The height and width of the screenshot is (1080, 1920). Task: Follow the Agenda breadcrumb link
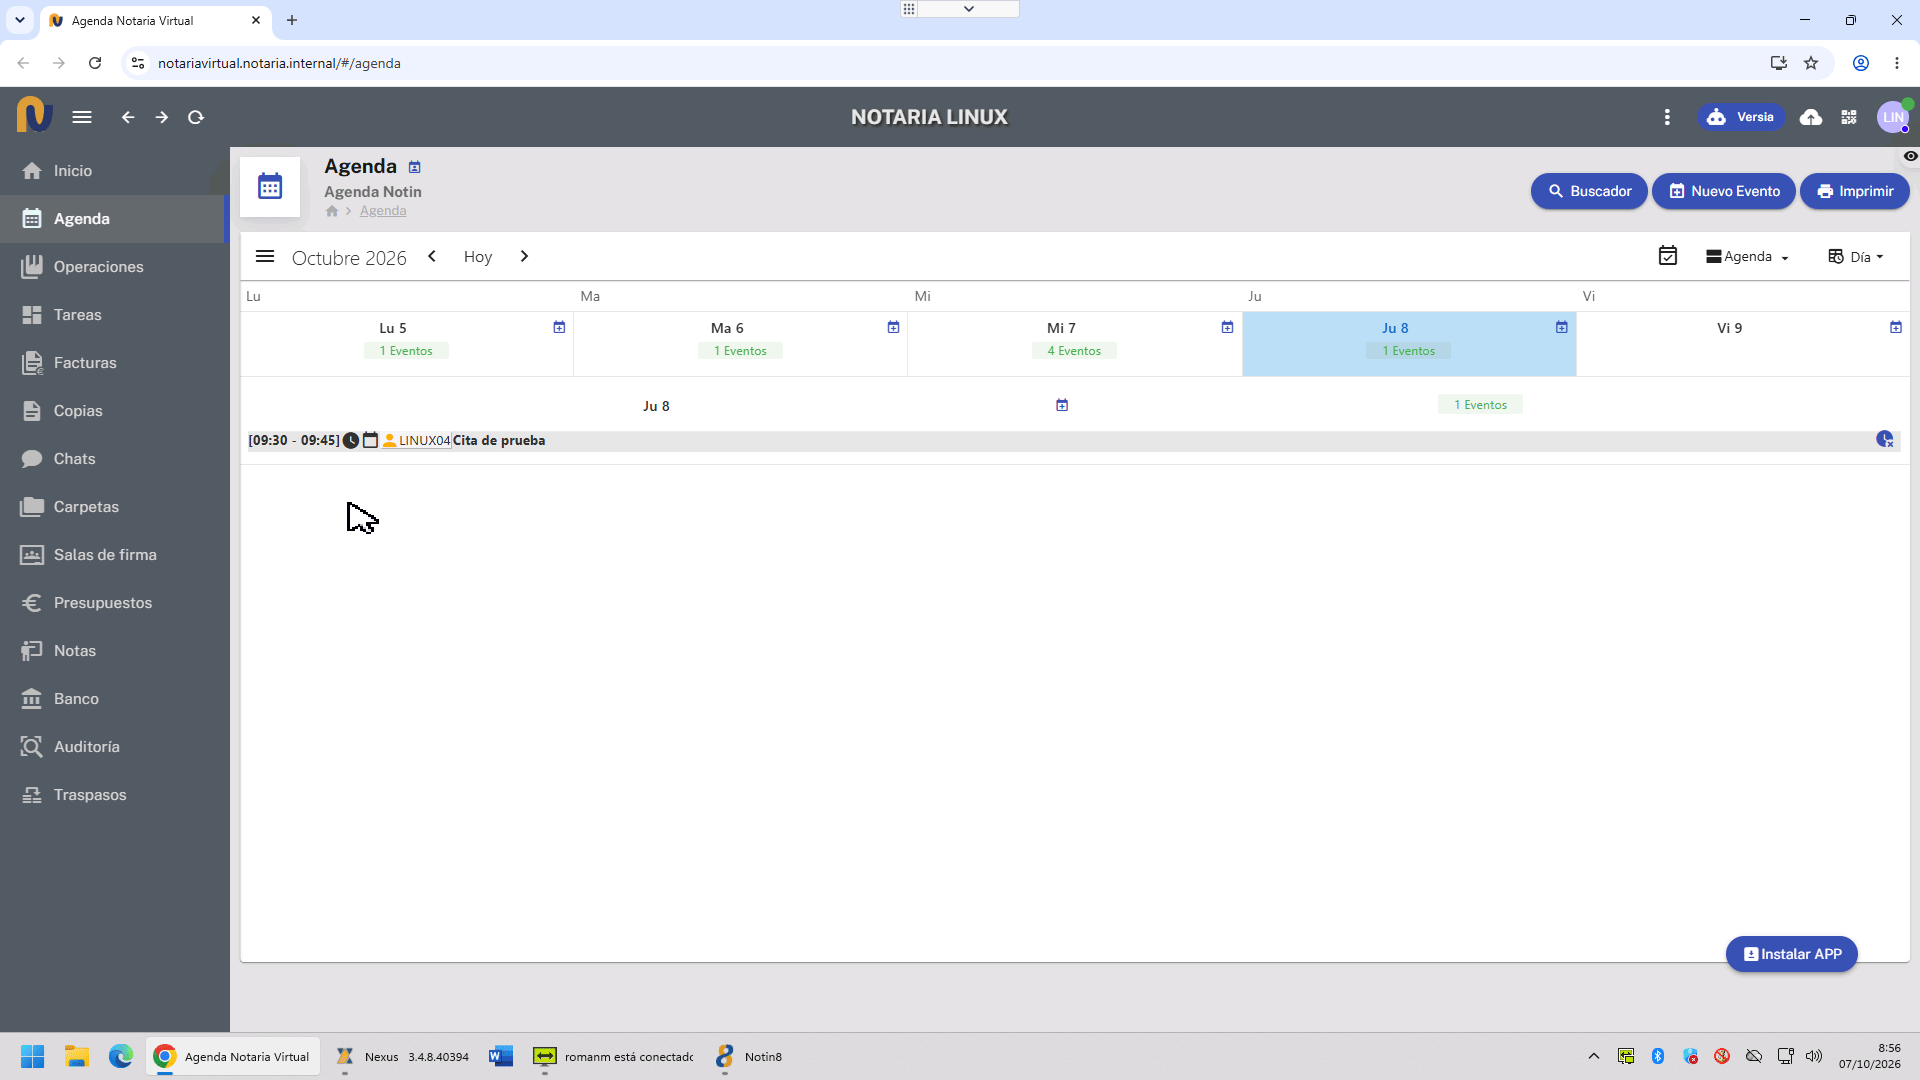point(383,210)
